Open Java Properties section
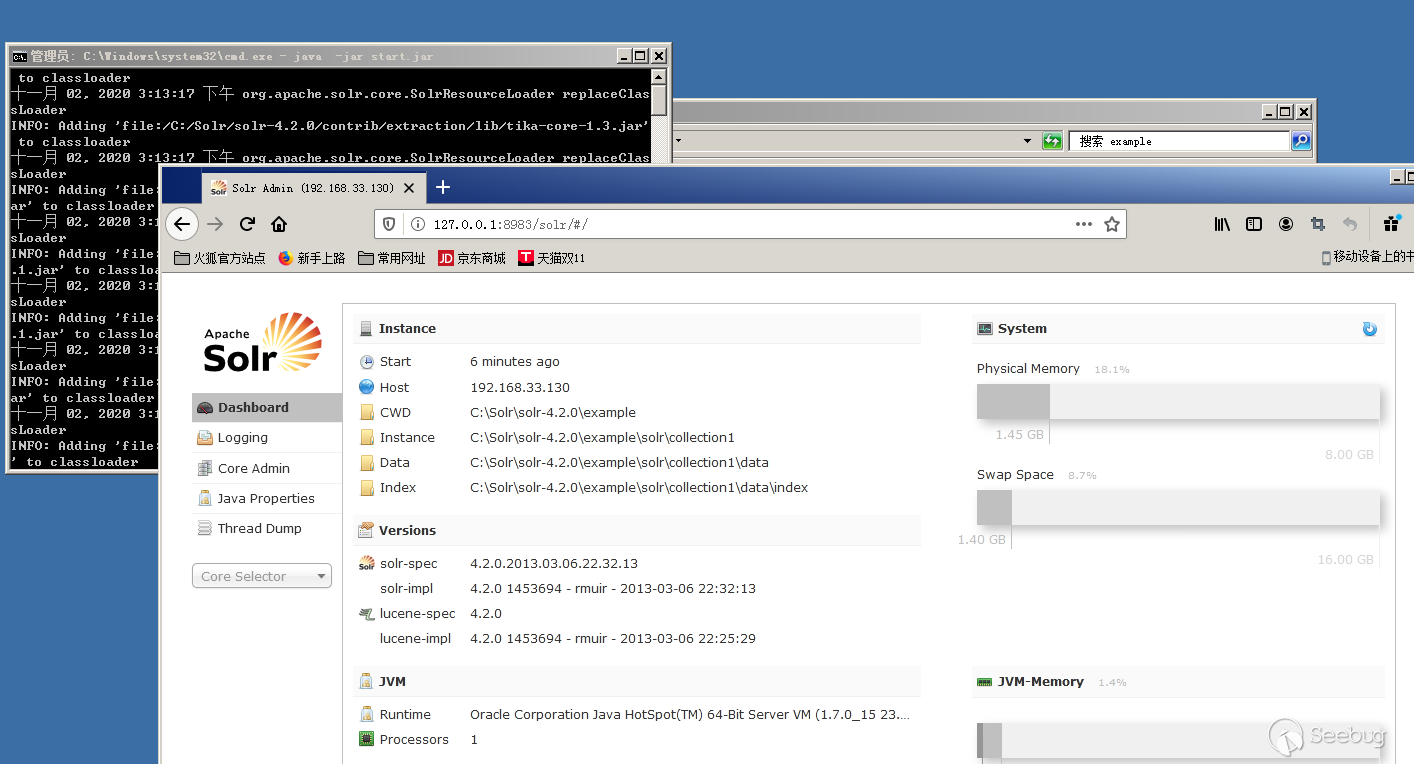The width and height of the screenshot is (1414, 764). pyautogui.click(x=266, y=498)
